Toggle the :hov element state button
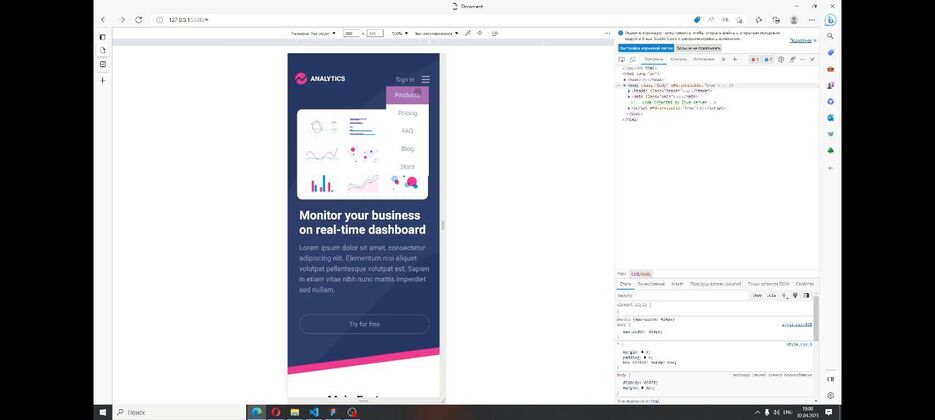 pos(757,295)
